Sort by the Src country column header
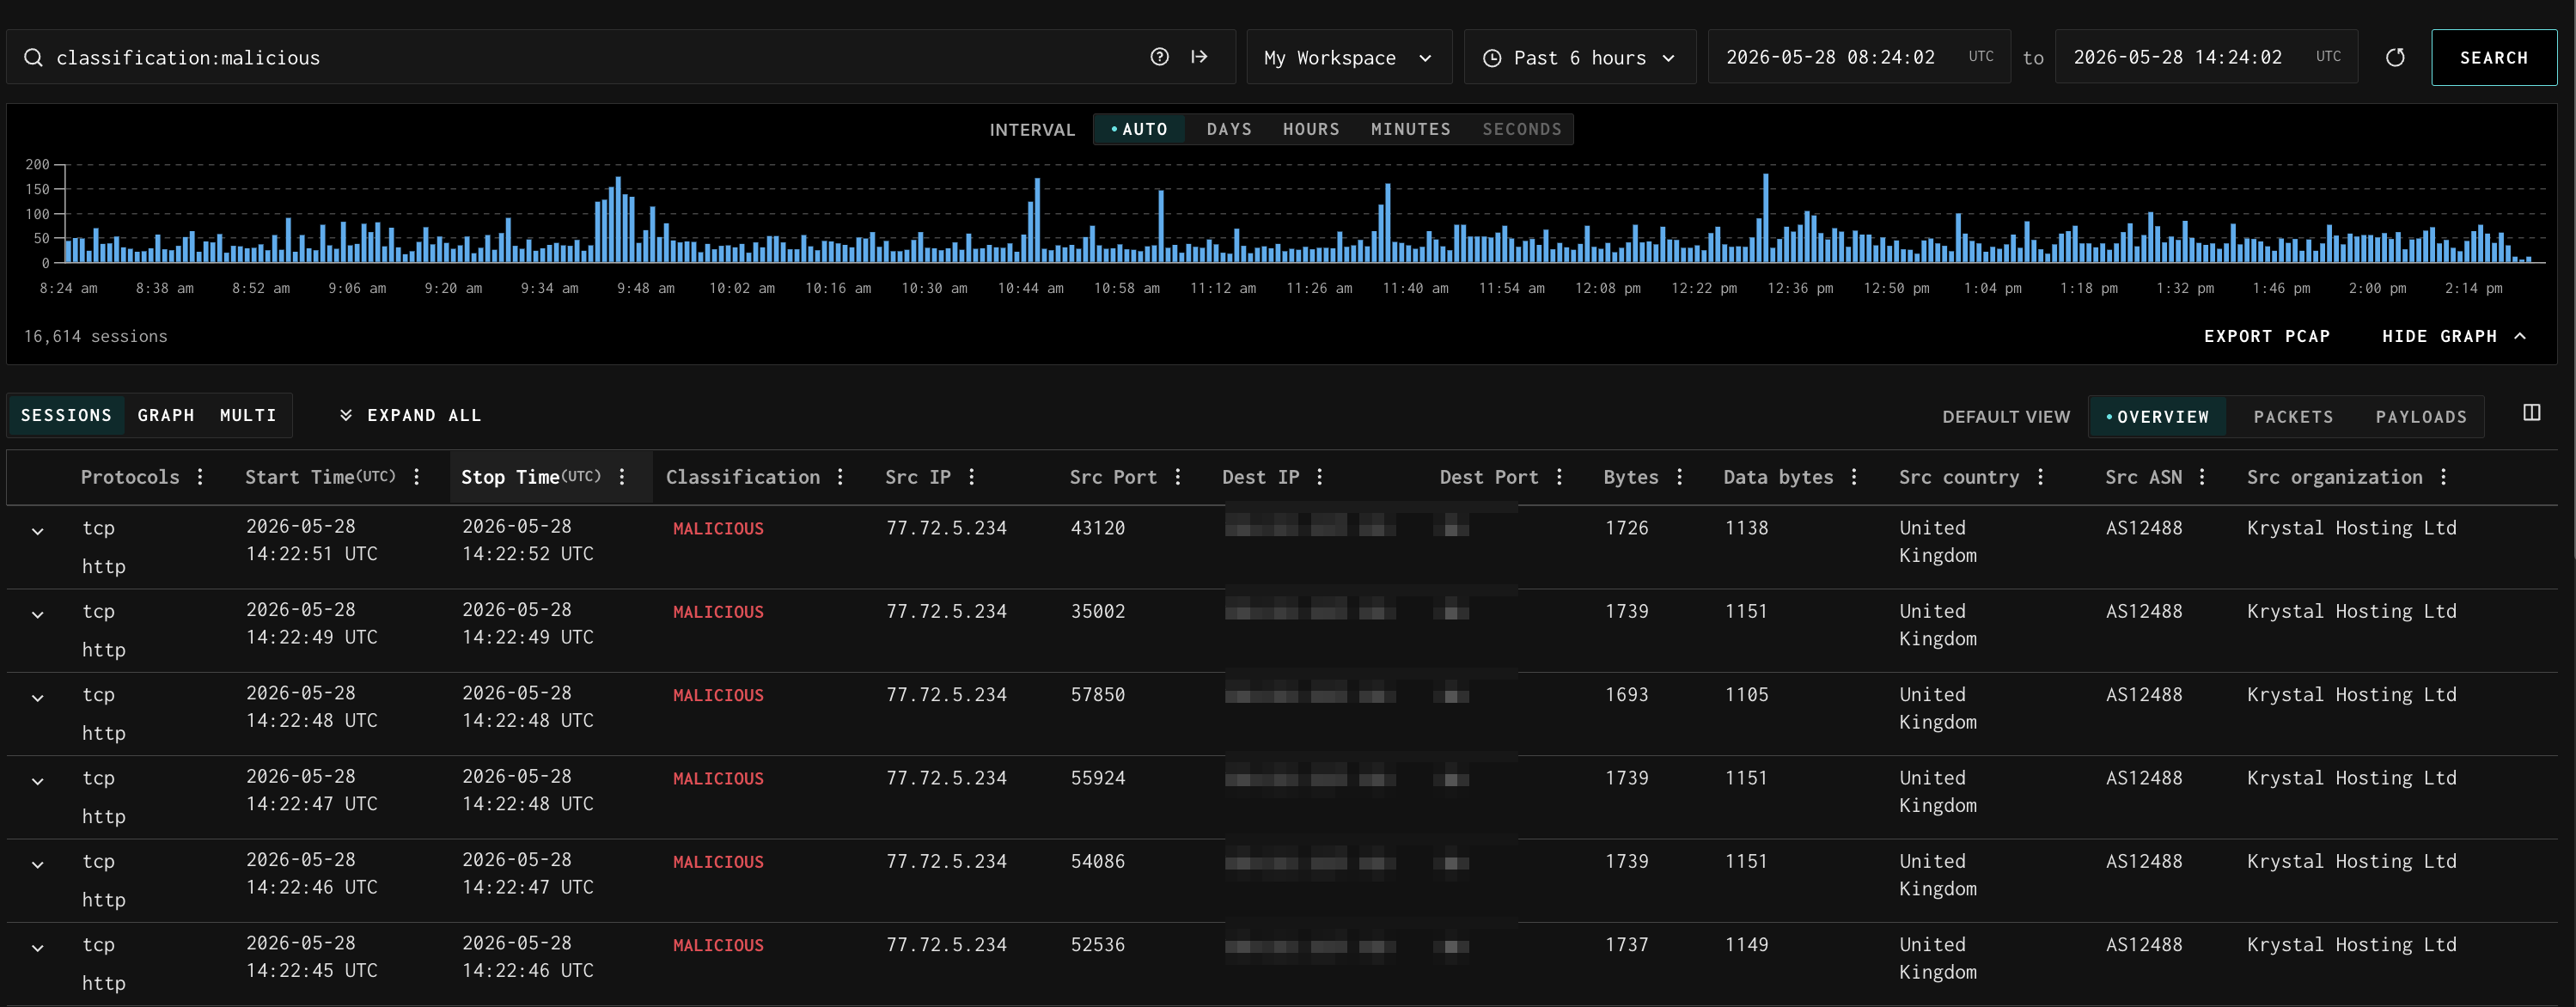2576x1007 pixels. [x=1958, y=477]
